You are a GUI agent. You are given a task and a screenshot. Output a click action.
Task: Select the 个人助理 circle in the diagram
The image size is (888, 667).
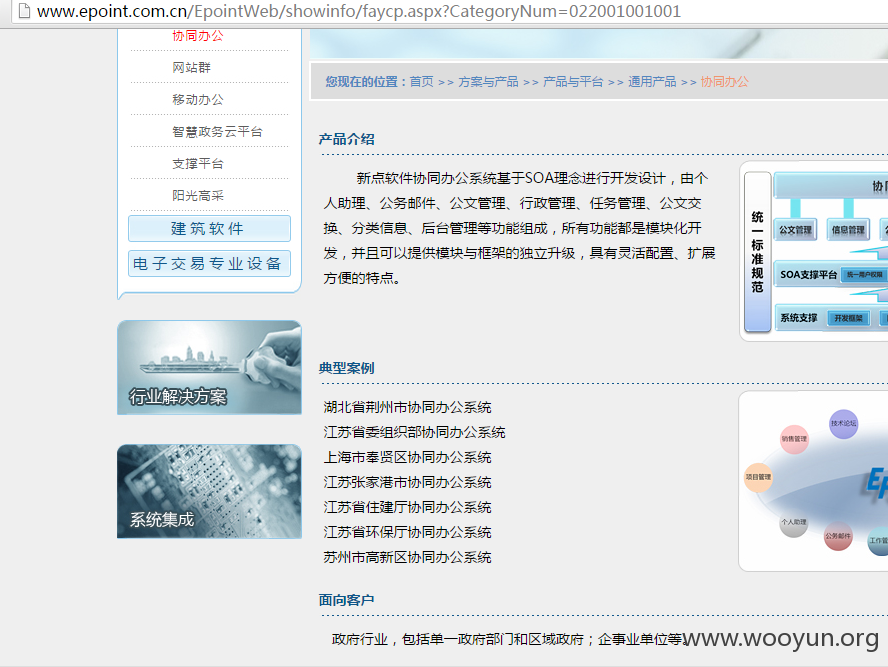coord(793,520)
